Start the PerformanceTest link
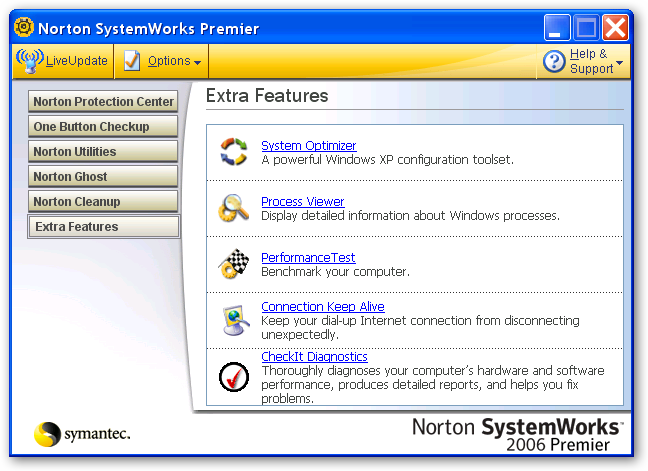 point(308,257)
